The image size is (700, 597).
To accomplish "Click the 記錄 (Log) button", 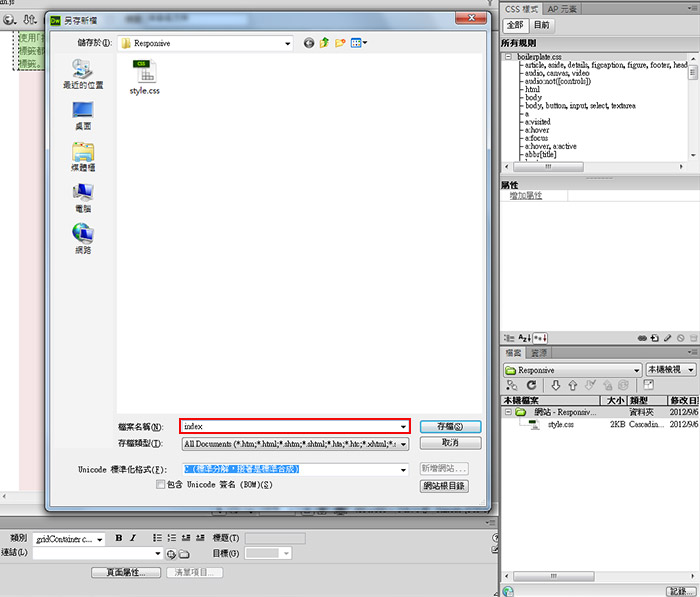I will click(681, 591).
